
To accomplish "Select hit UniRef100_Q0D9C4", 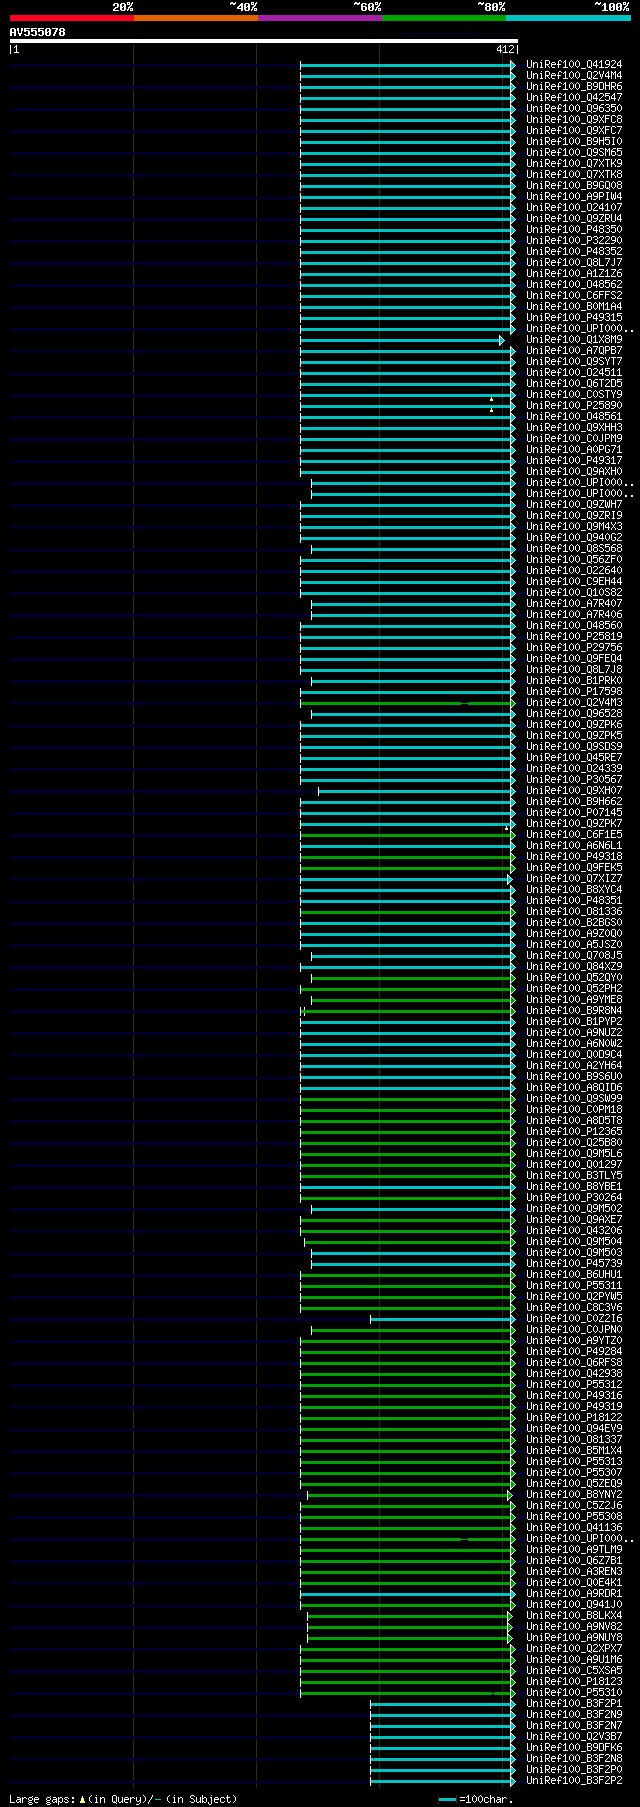I will pyautogui.click(x=574, y=1055).
